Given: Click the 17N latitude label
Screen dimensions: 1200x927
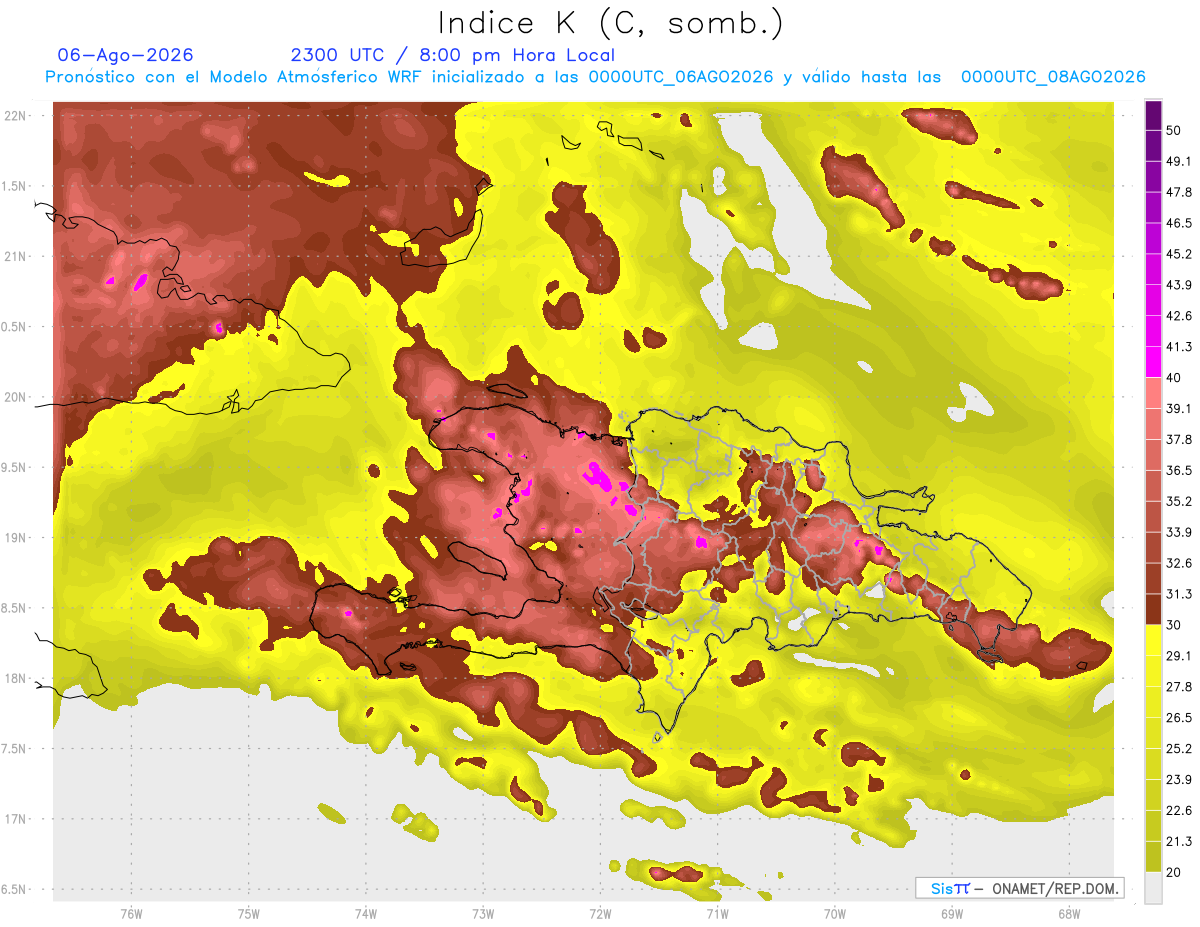Looking at the screenshot, I should [15, 819].
